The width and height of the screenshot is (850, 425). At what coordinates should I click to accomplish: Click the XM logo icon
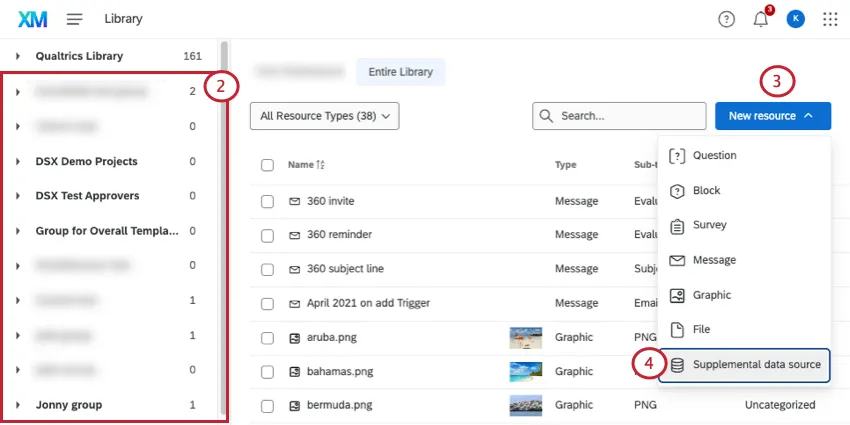click(x=33, y=19)
